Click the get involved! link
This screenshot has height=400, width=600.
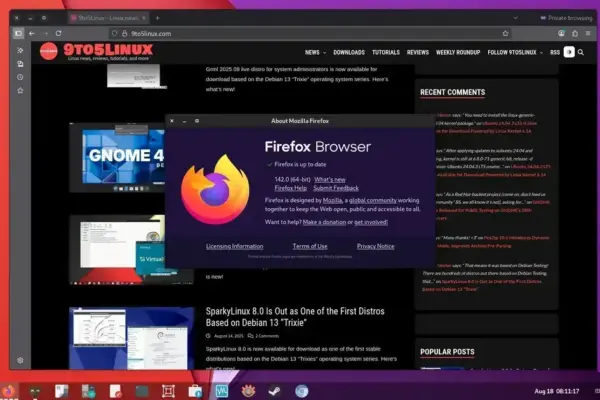[371, 222]
